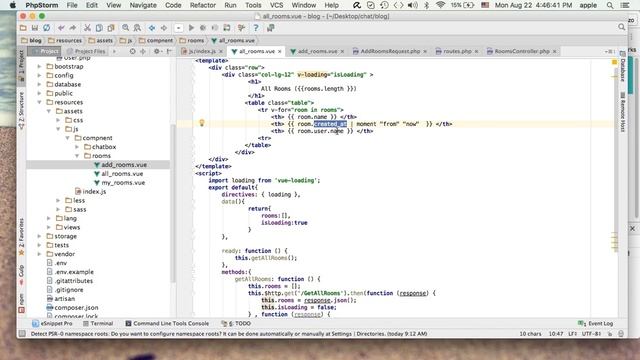
Task: Click the Synchronize toolbar icon
Action: [x=47, y=28]
